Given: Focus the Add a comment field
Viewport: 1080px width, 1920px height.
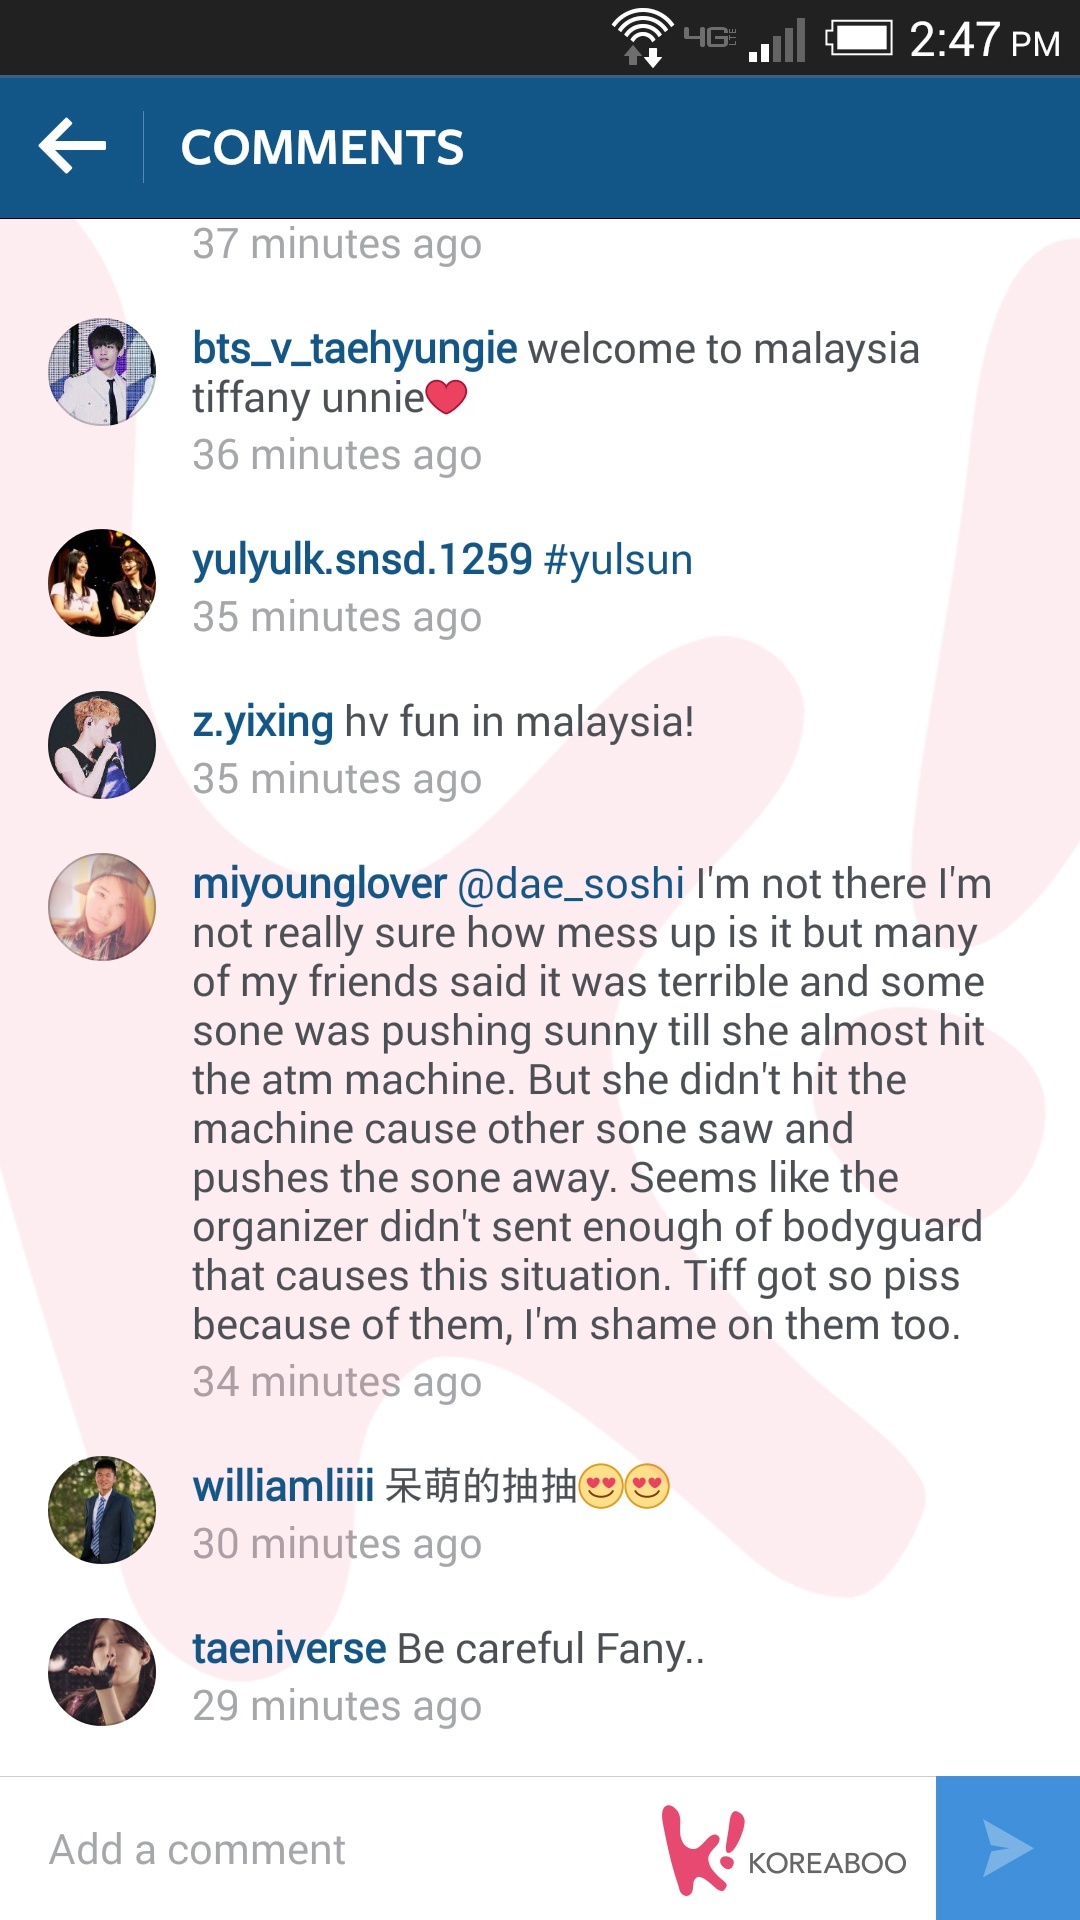Looking at the screenshot, I should click(x=340, y=1849).
